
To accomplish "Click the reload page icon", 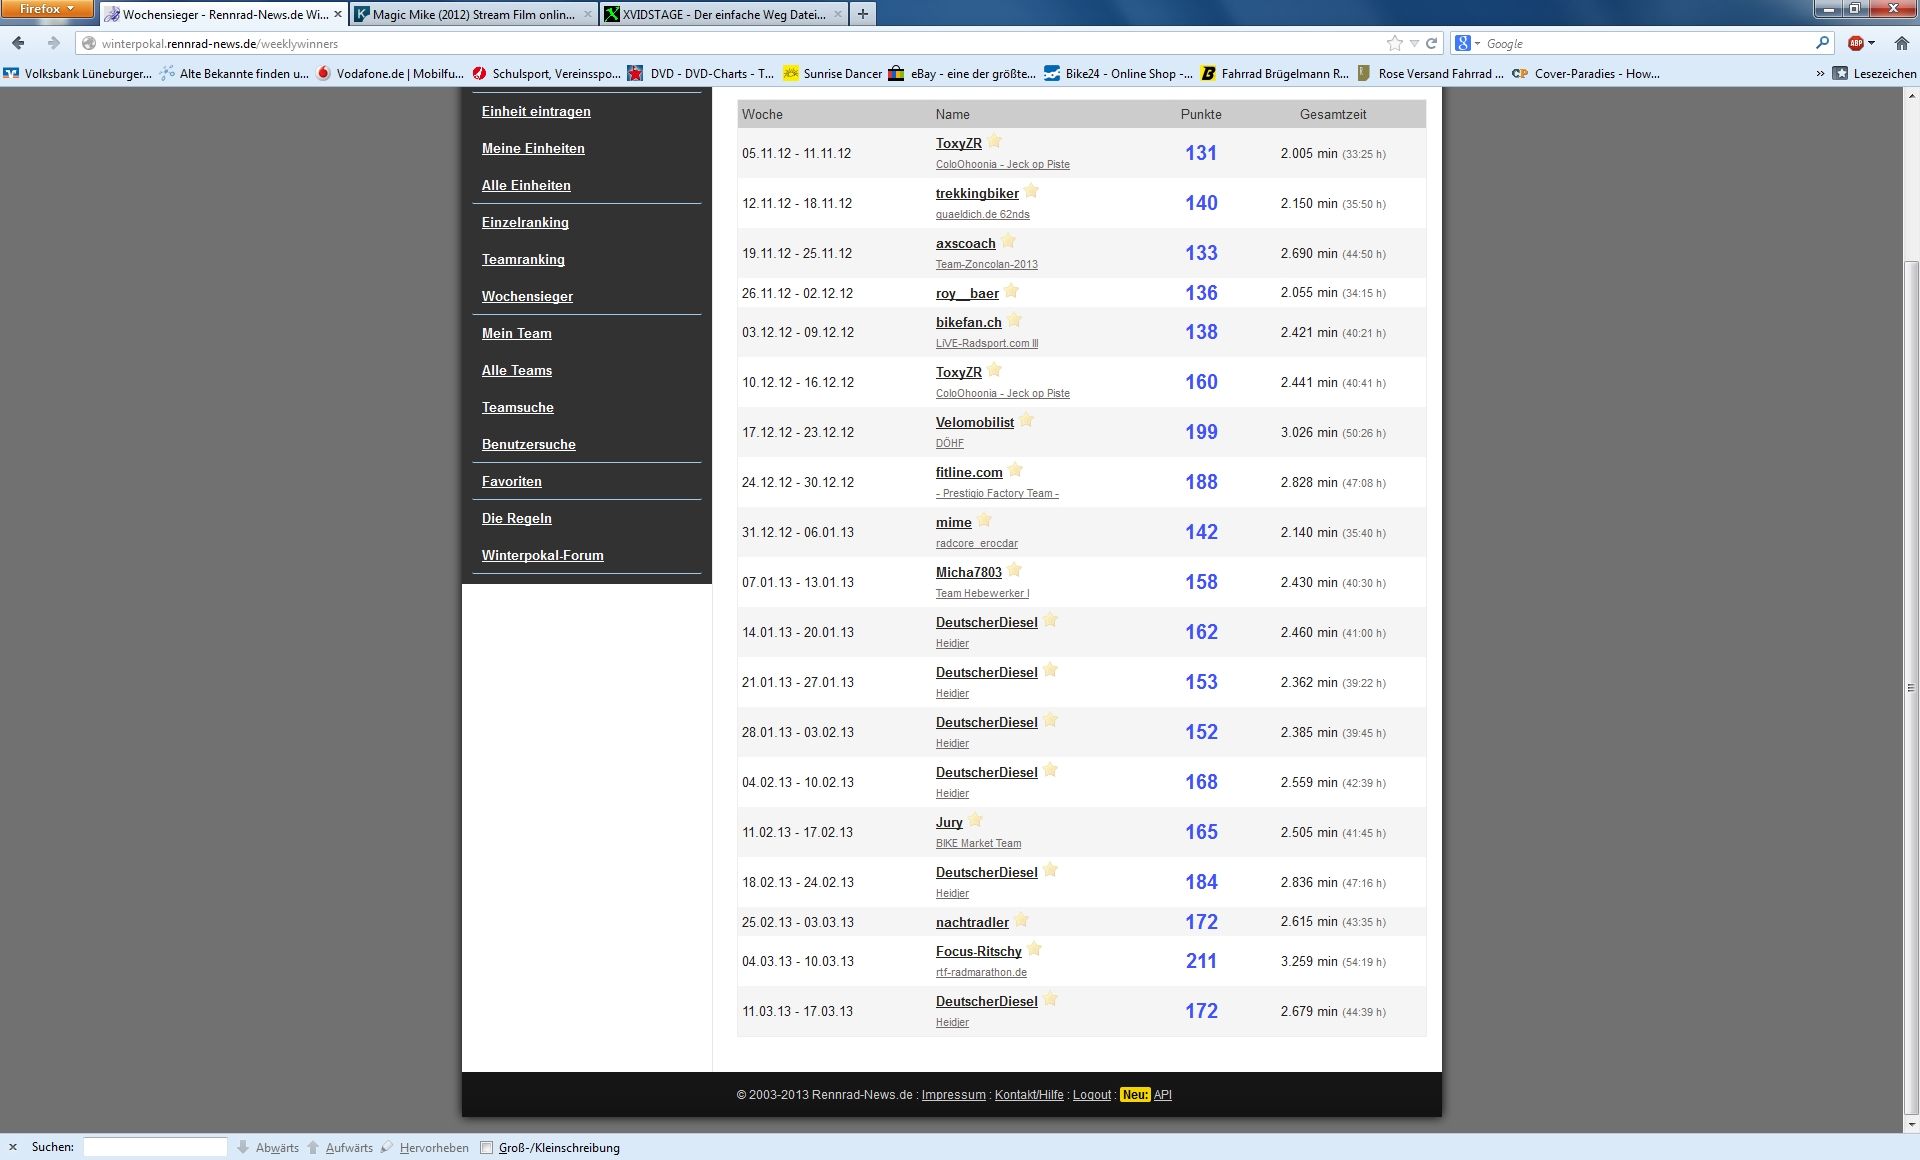I will [1431, 43].
